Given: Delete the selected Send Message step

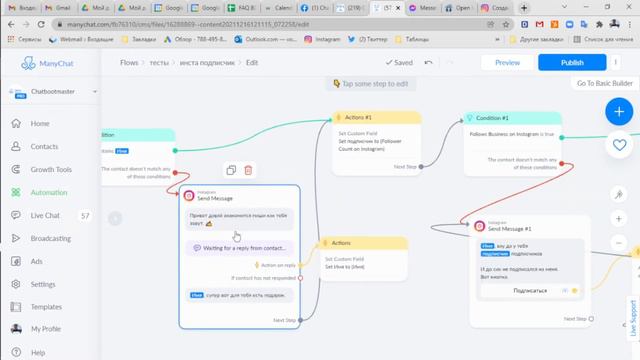Looking at the screenshot, I should pos(248,170).
